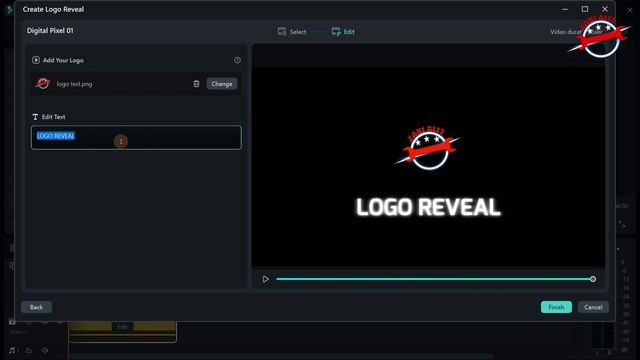Click the logo test.png file name
Screen dimensions: 640x360
click(x=74, y=84)
